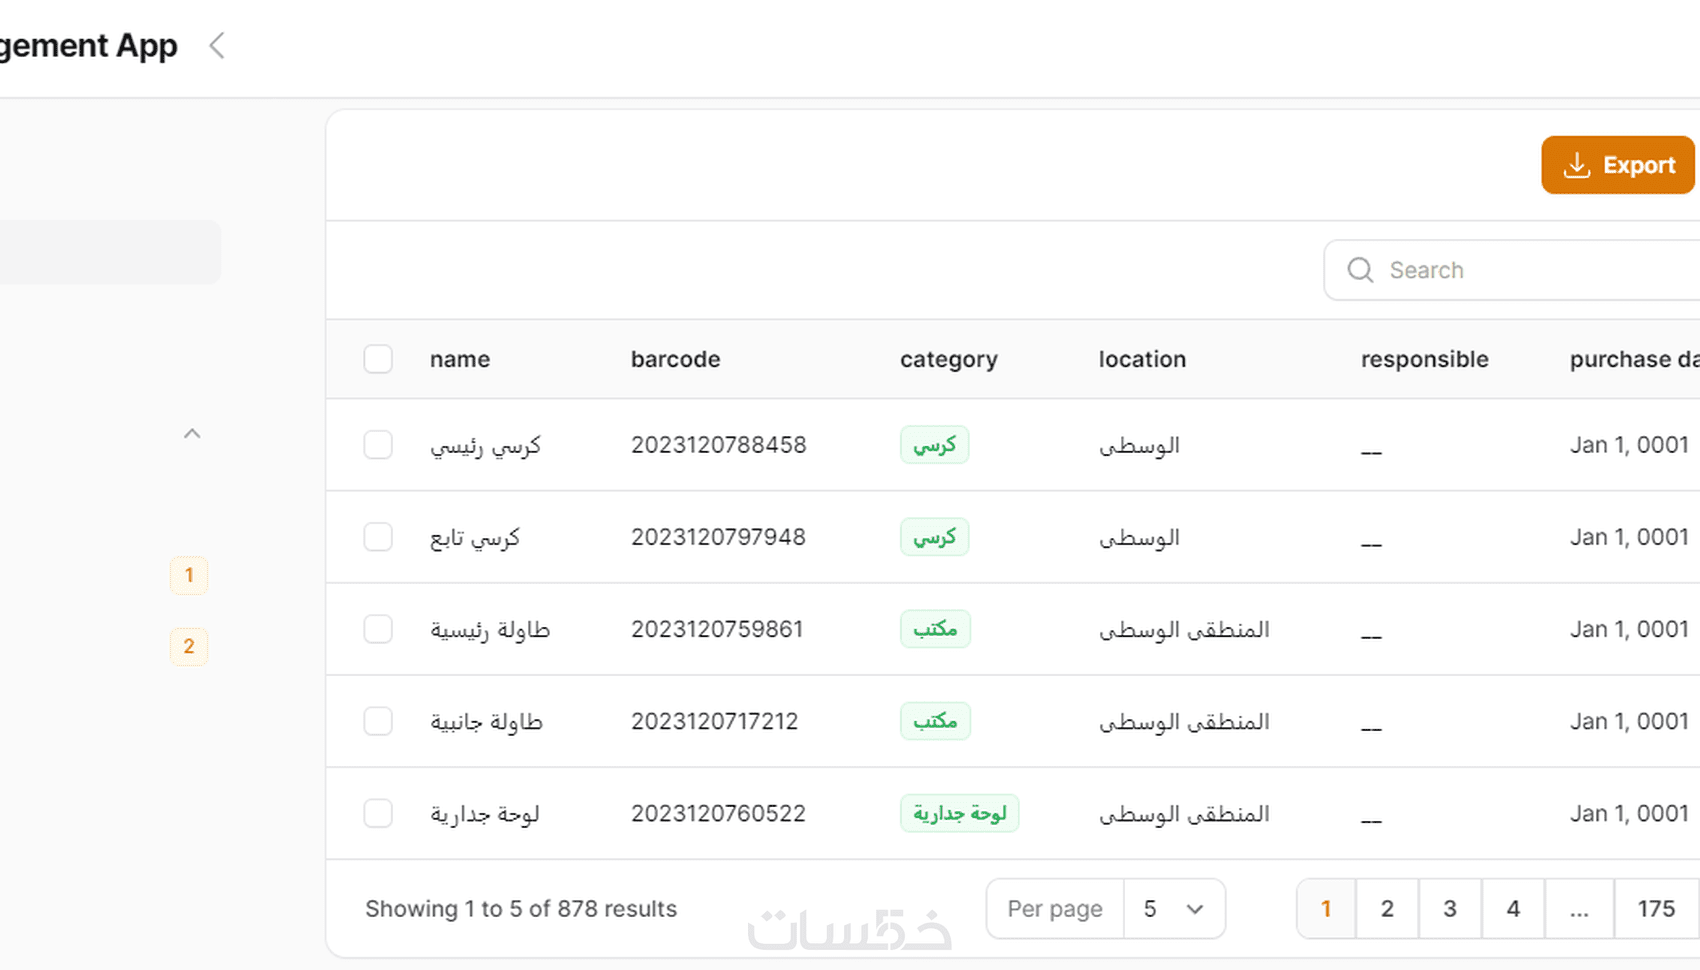Collapse sidebar with the chevron arrow
The image size is (1700, 970).
click(216, 45)
